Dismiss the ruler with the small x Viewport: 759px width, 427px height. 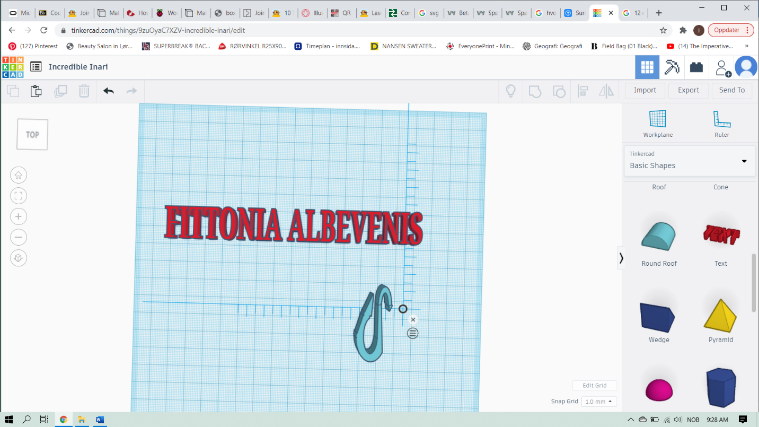[413, 320]
